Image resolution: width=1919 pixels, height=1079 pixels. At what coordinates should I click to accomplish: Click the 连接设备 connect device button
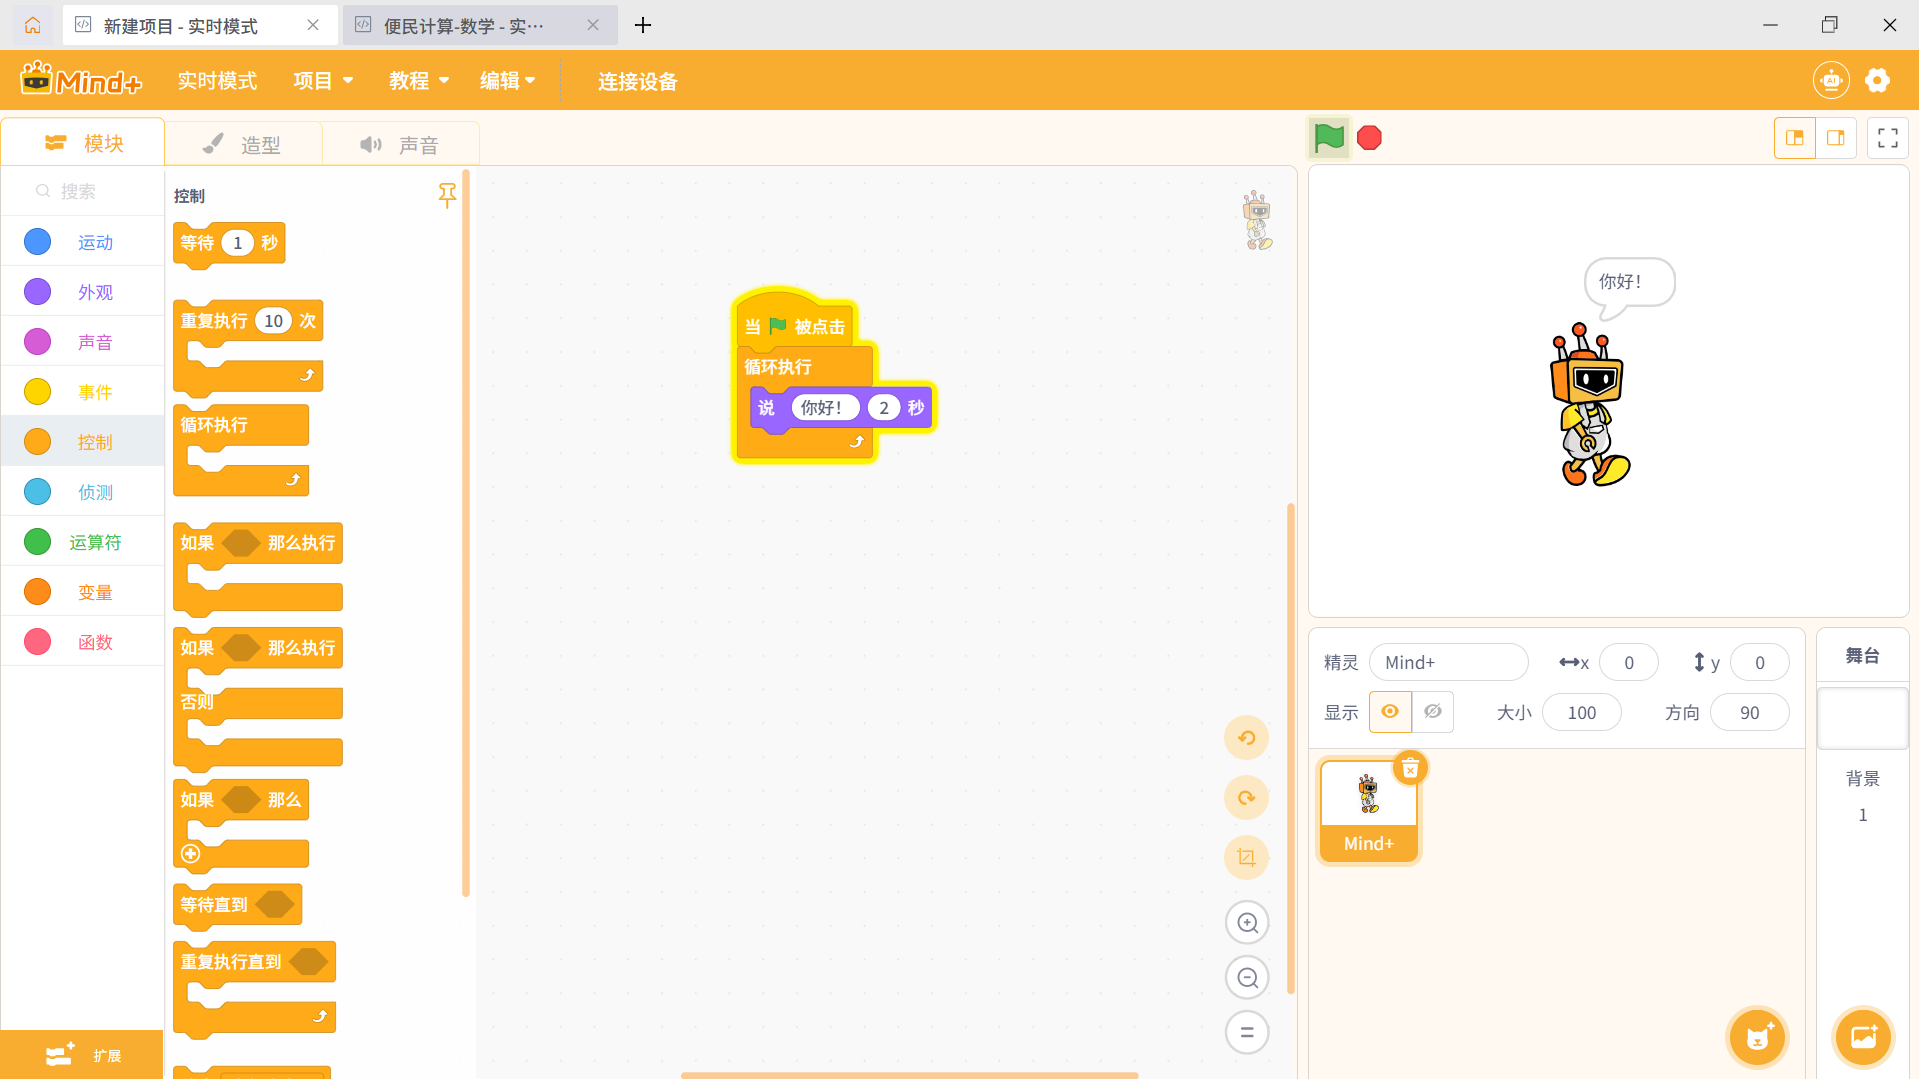pyautogui.click(x=637, y=81)
